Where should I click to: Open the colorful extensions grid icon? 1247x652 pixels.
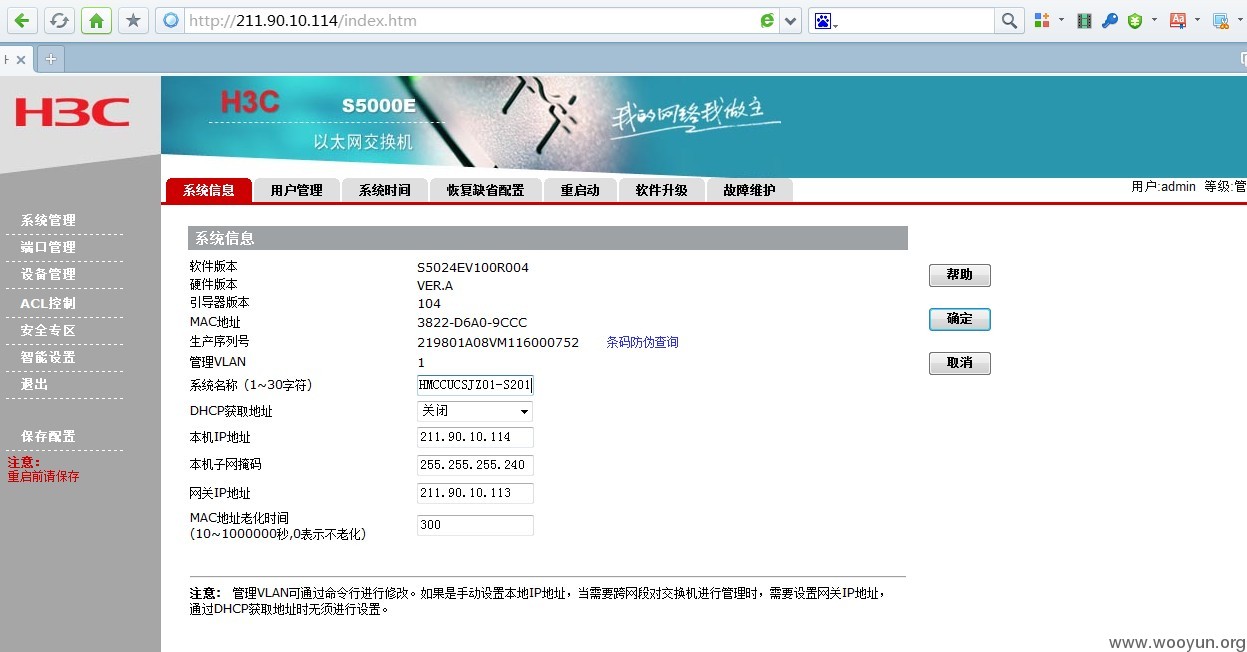[1042, 20]
